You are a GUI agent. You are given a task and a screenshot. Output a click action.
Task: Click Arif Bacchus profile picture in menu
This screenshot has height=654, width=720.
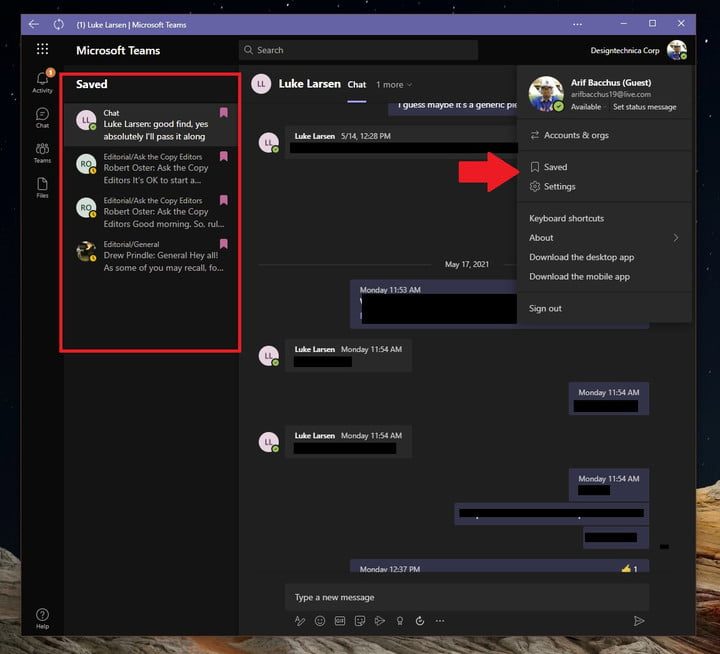tap(546, 94)
